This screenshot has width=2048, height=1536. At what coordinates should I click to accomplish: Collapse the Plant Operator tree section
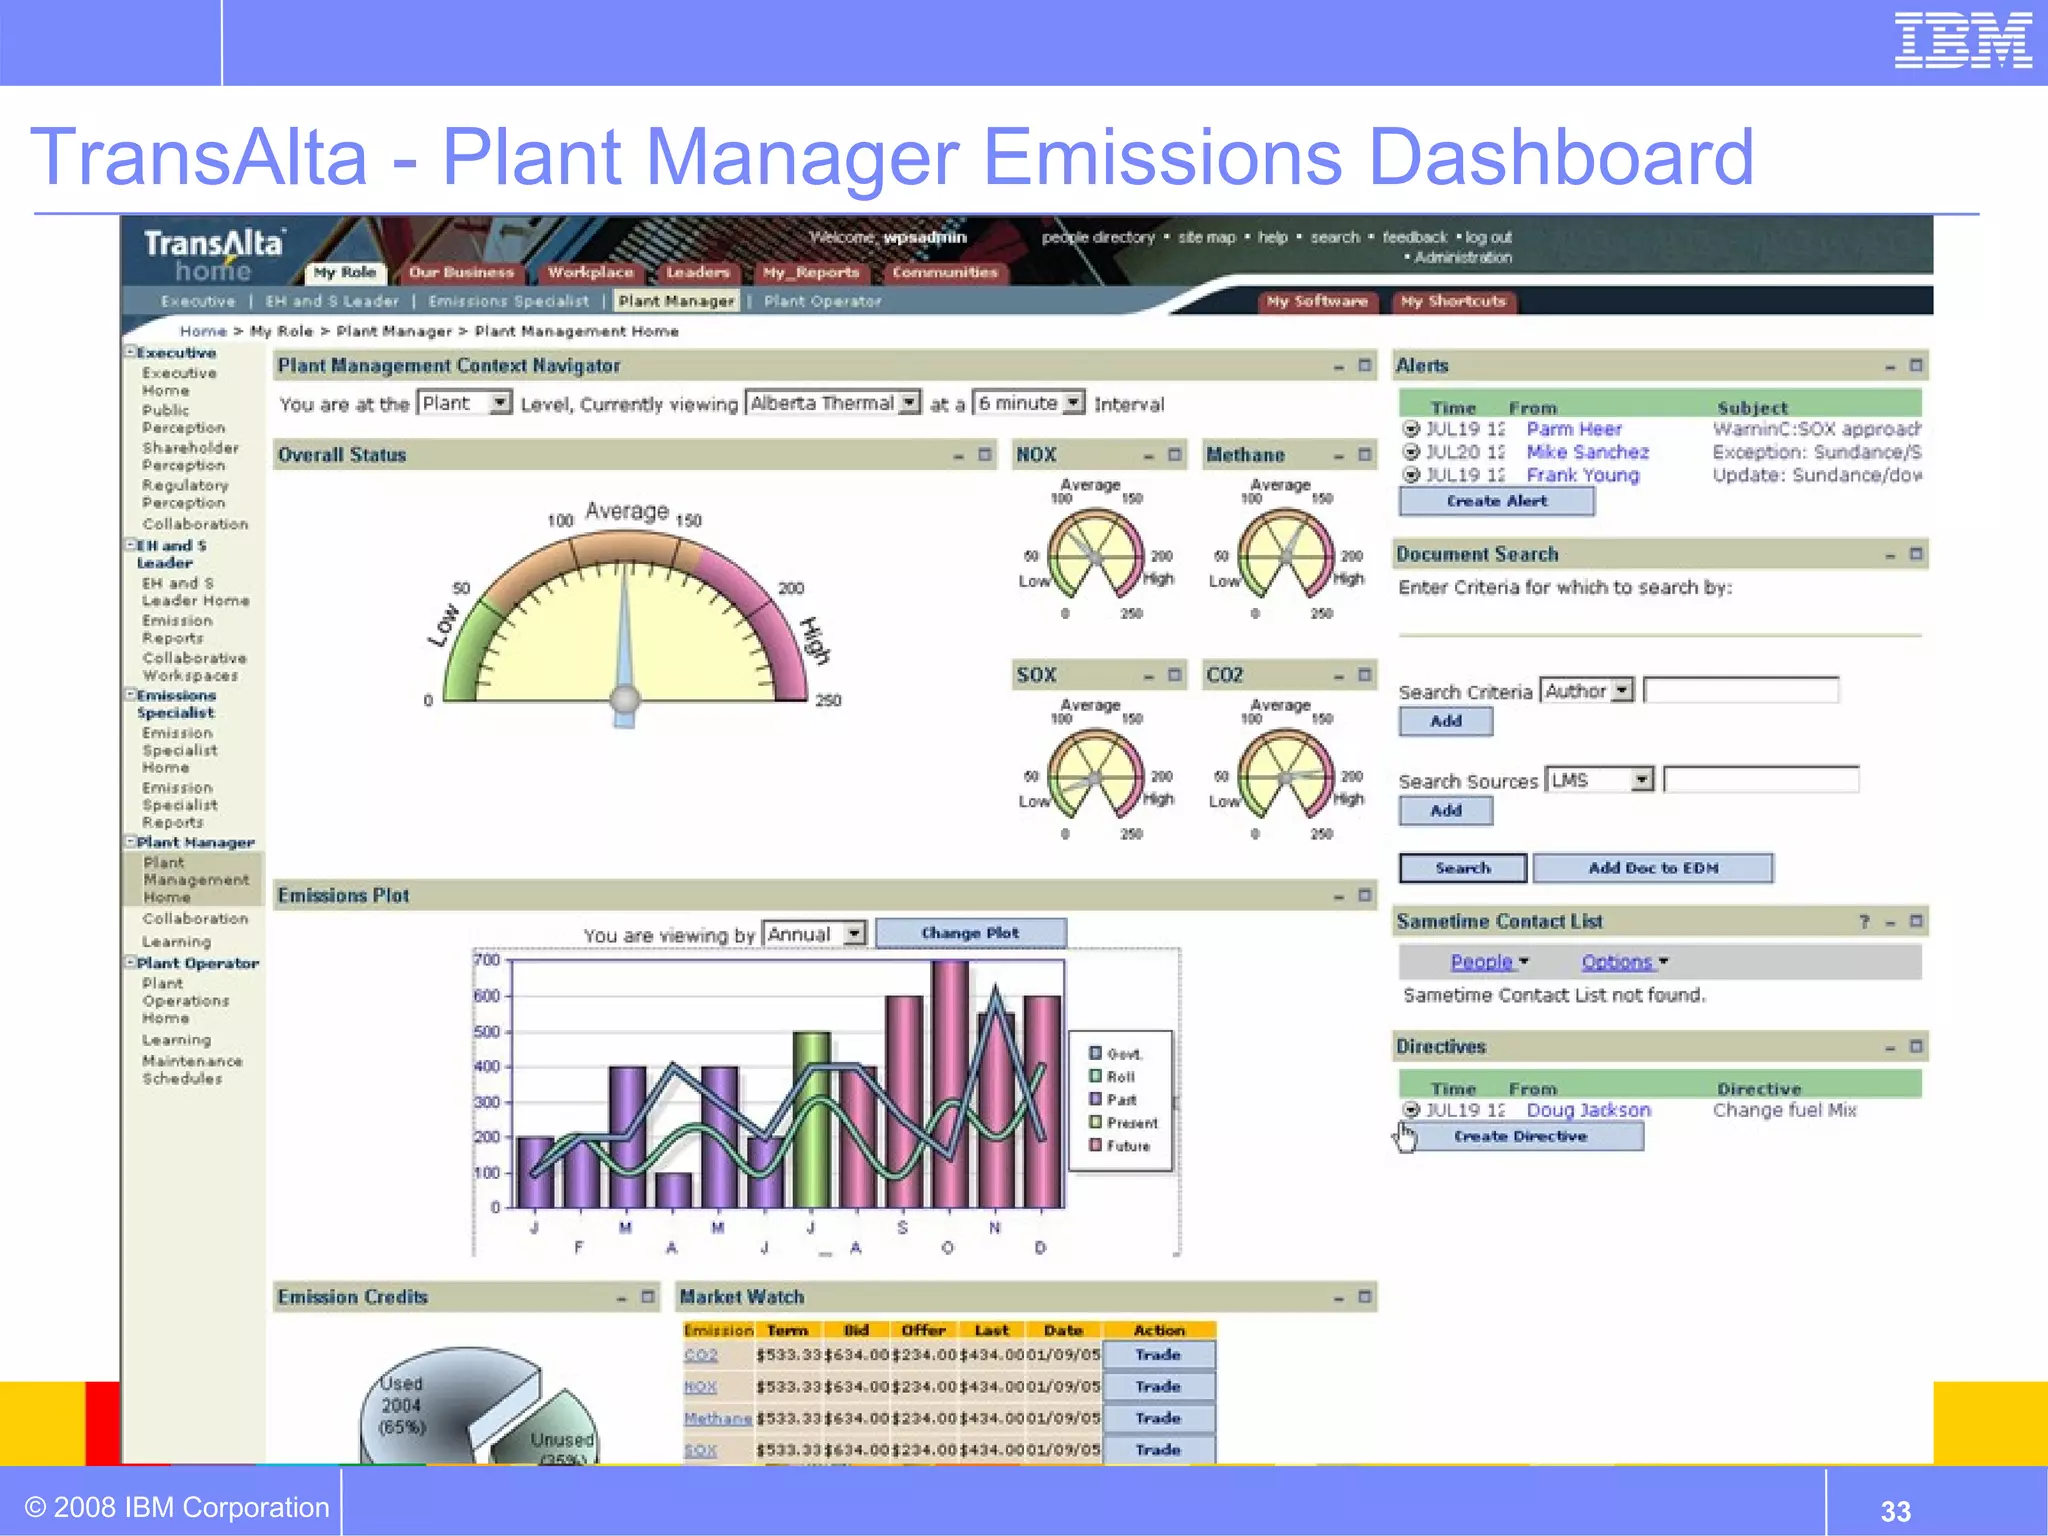click(130, 963)
